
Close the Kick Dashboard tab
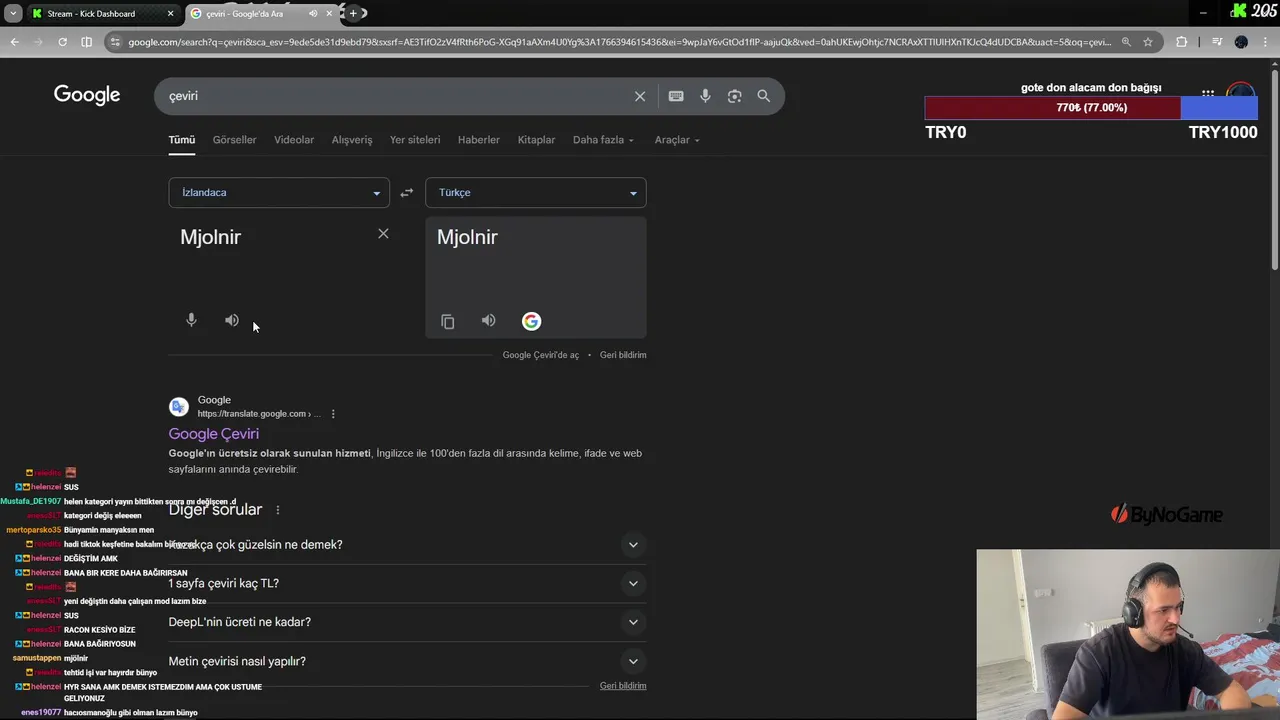170,14
